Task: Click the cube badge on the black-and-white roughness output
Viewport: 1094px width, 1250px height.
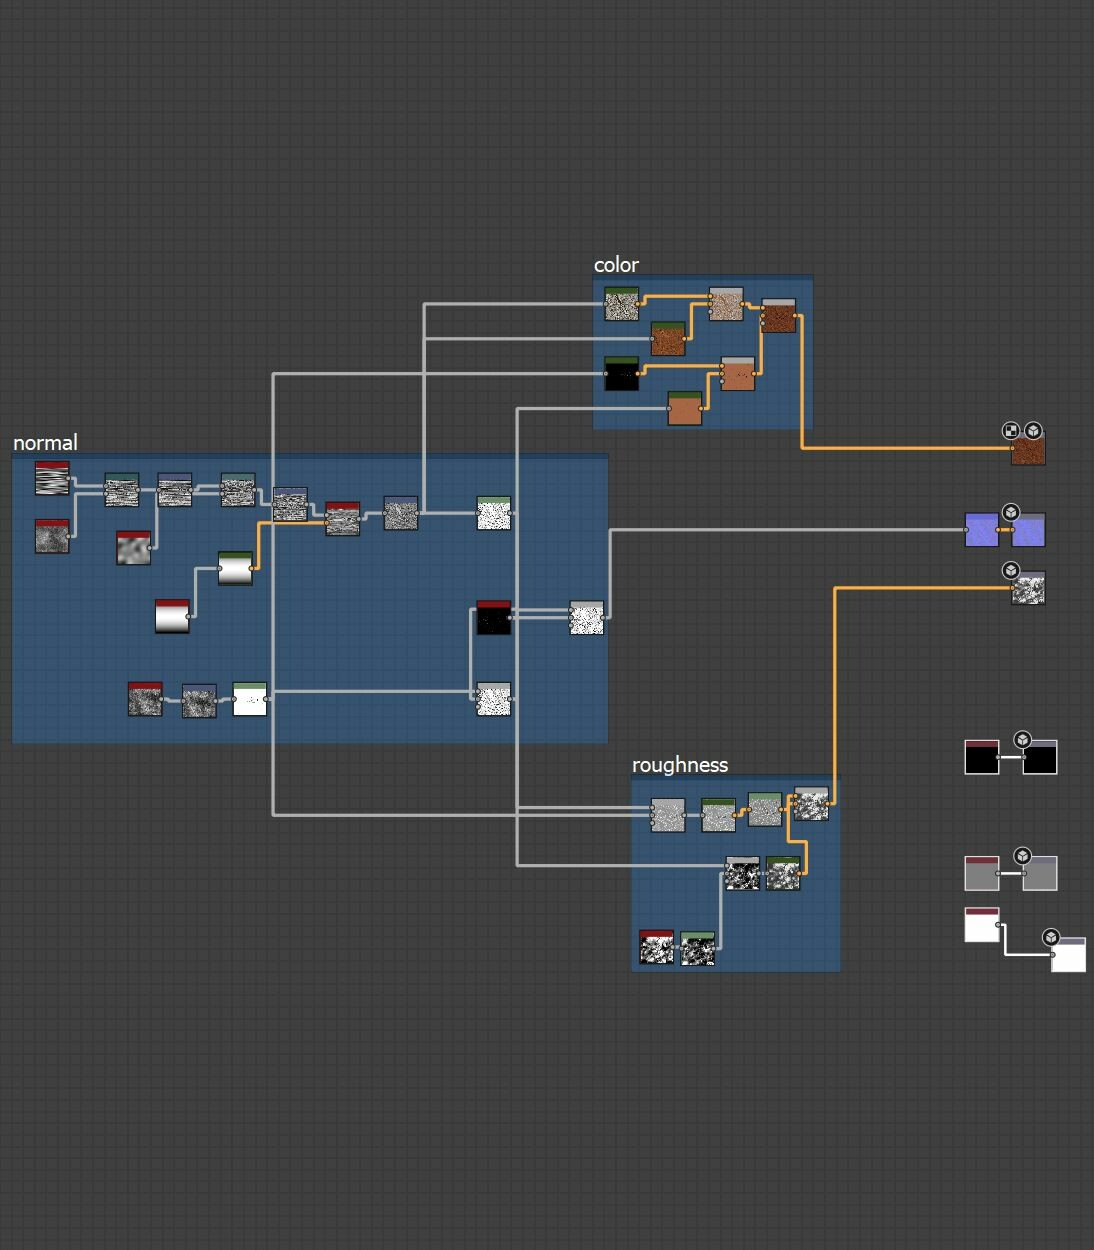Action: [x=1011, y=571]
